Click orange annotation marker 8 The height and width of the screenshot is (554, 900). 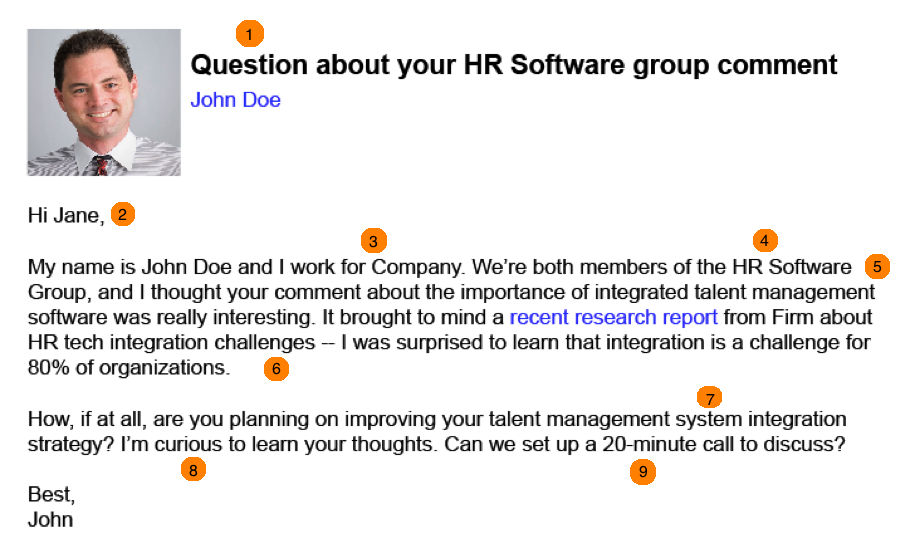[193, 470]
